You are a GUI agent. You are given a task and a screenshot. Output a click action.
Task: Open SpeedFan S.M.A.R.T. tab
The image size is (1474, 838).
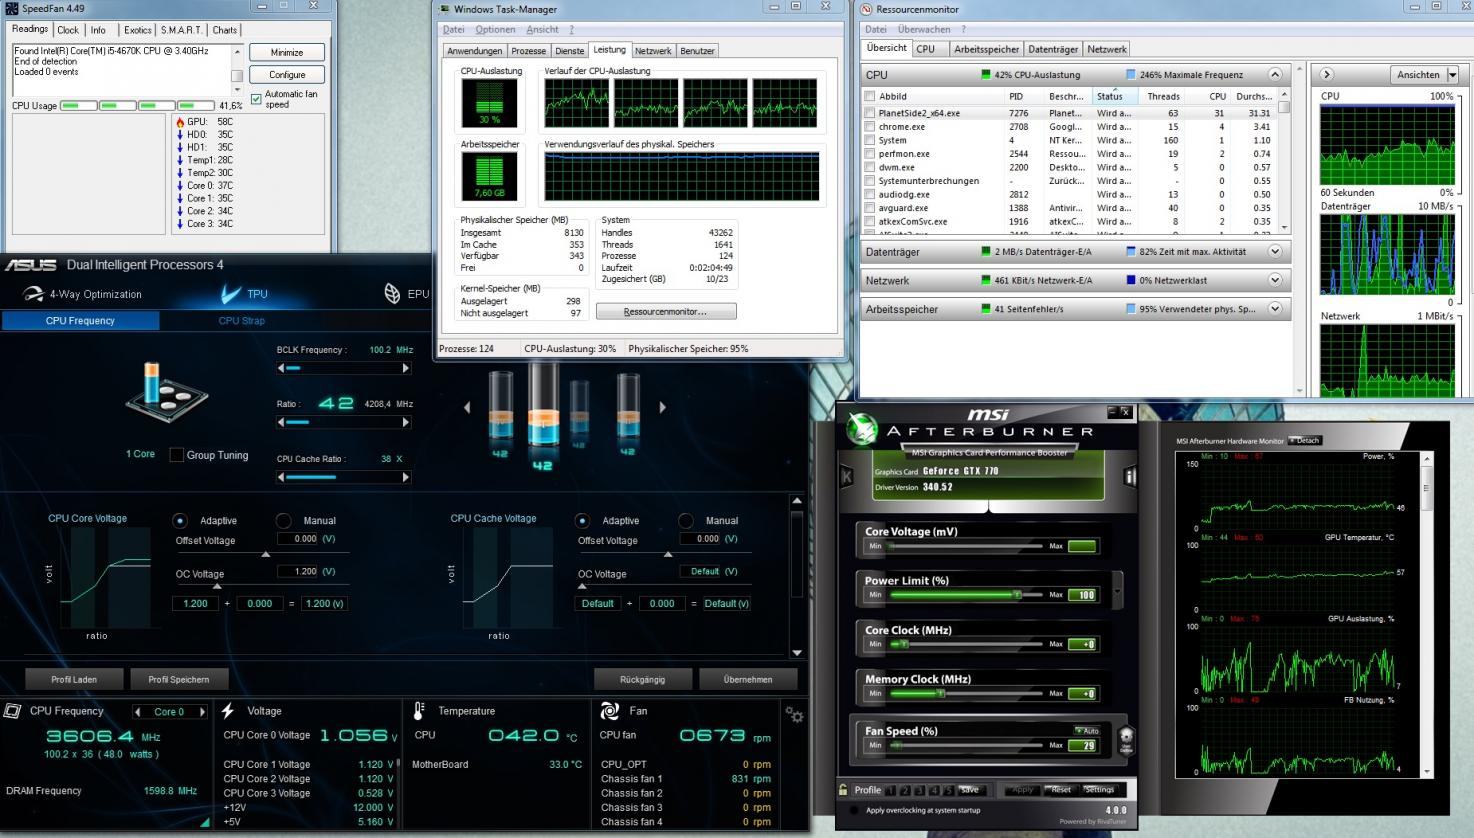pyautogui.click(x=181, y=30)
